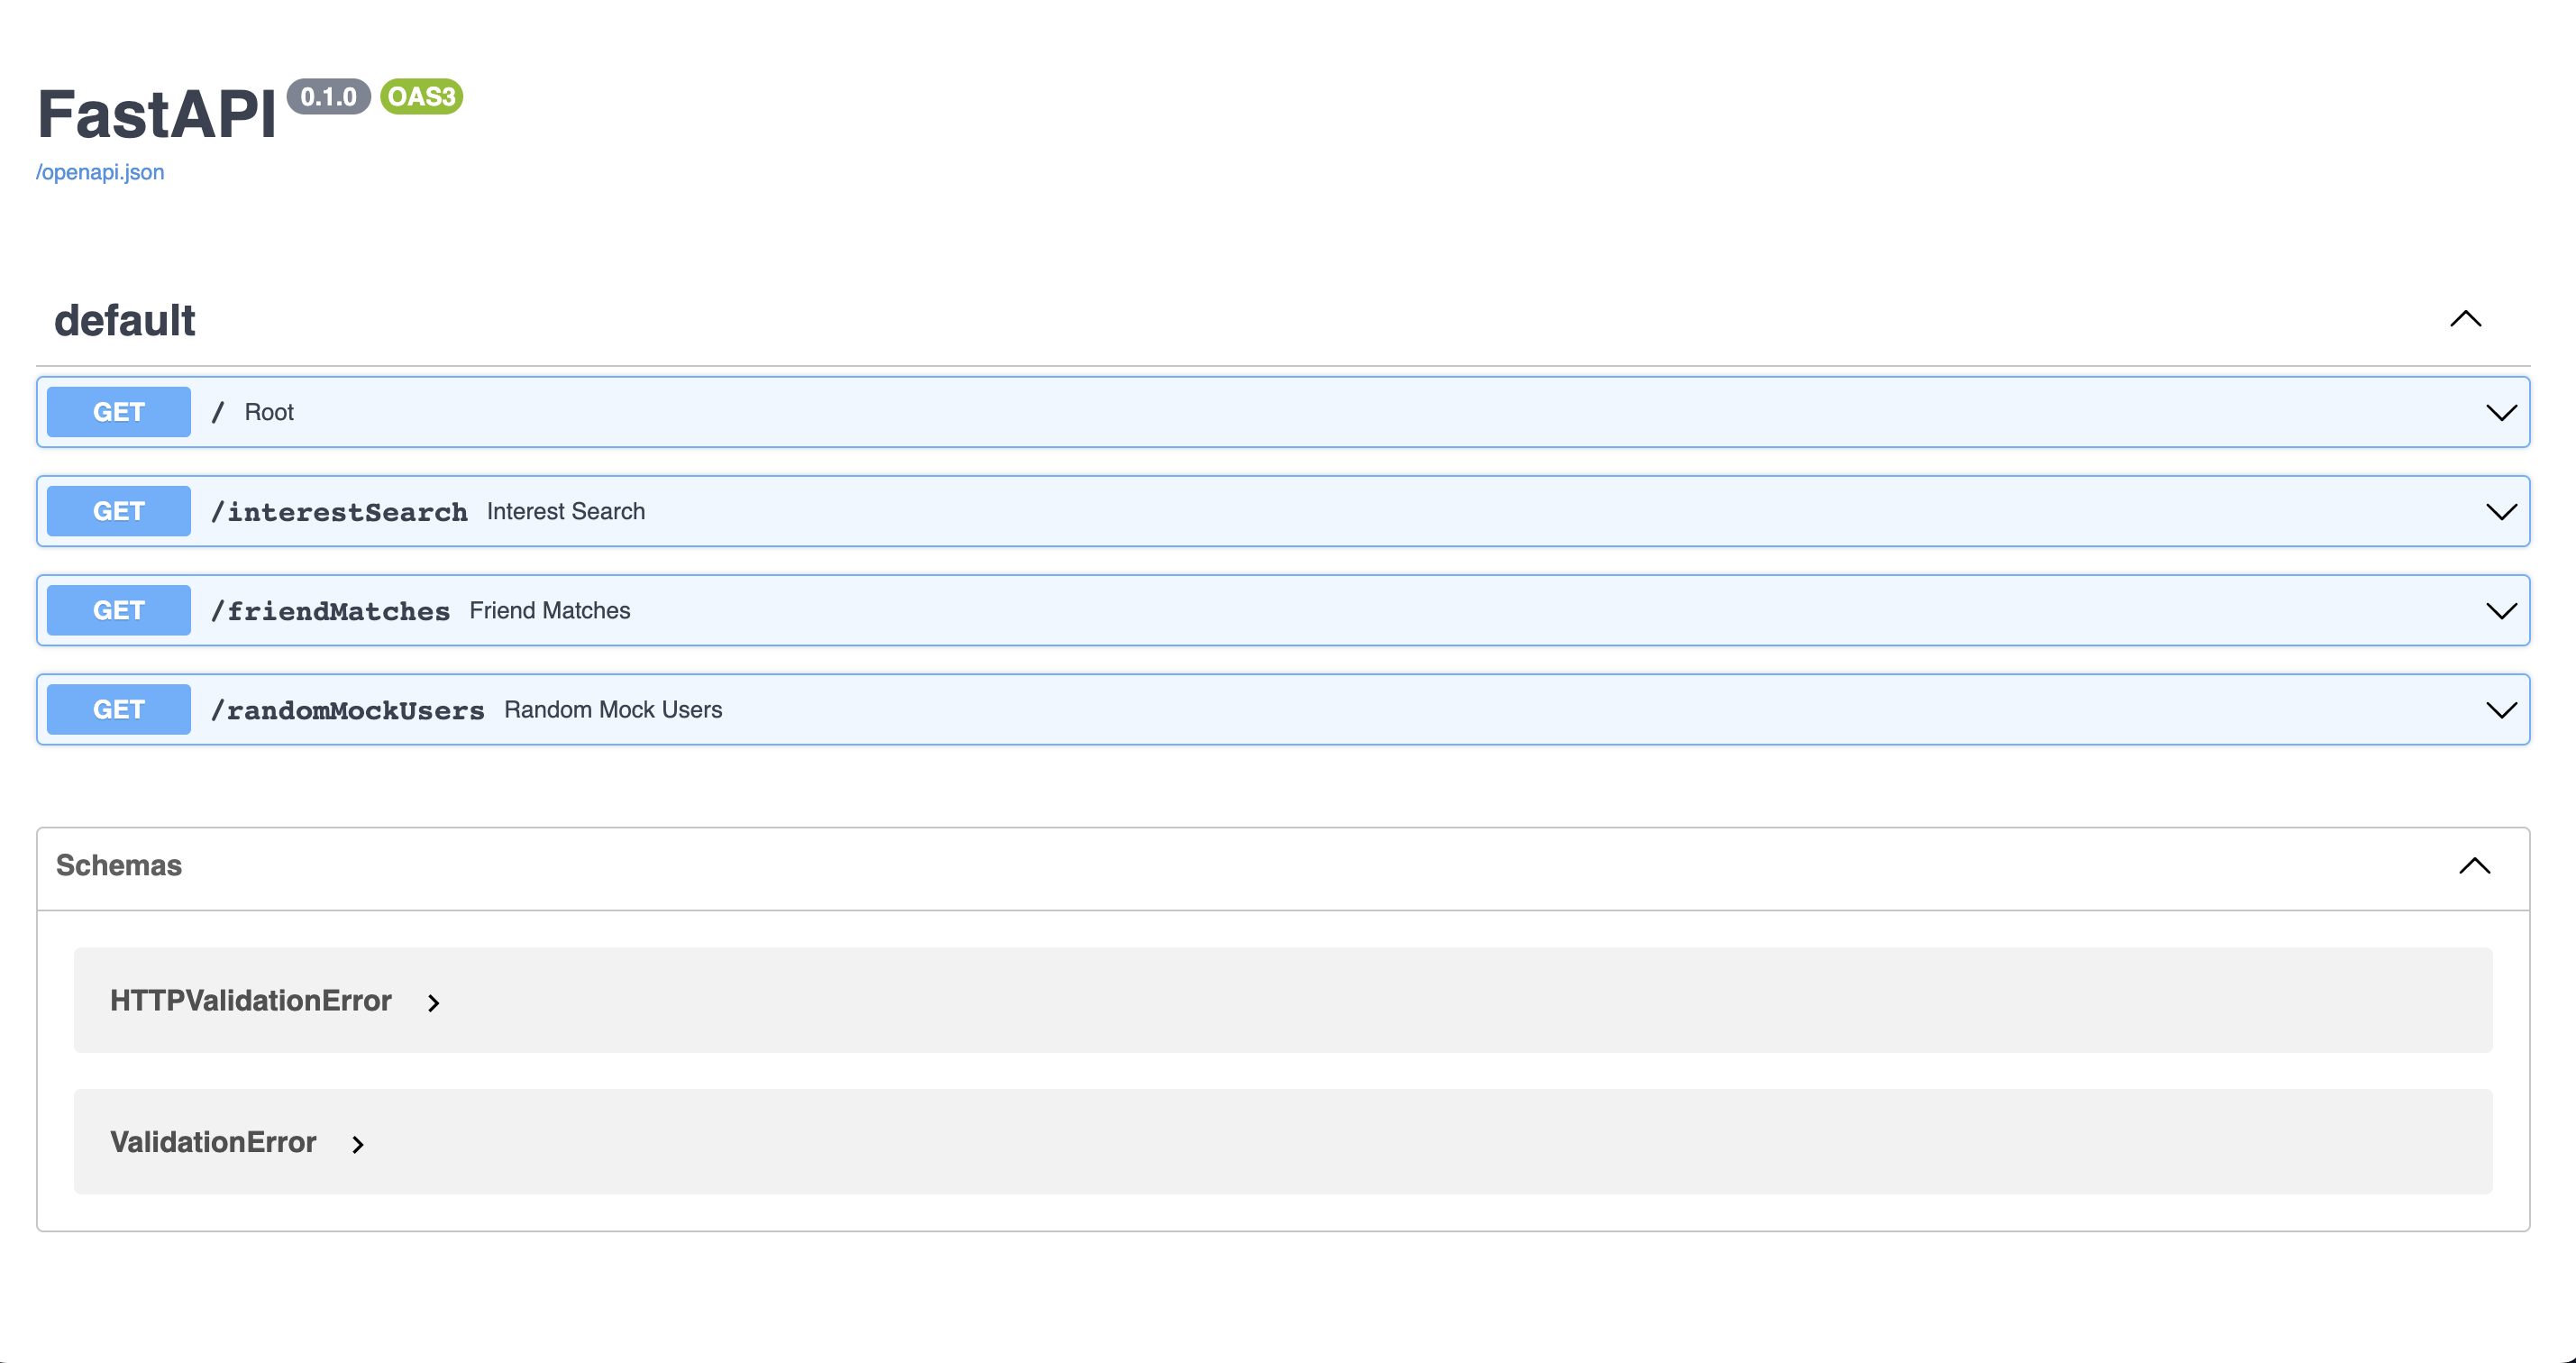
Task: Click the Root endpoint summary text
Action: click(269, 412)
